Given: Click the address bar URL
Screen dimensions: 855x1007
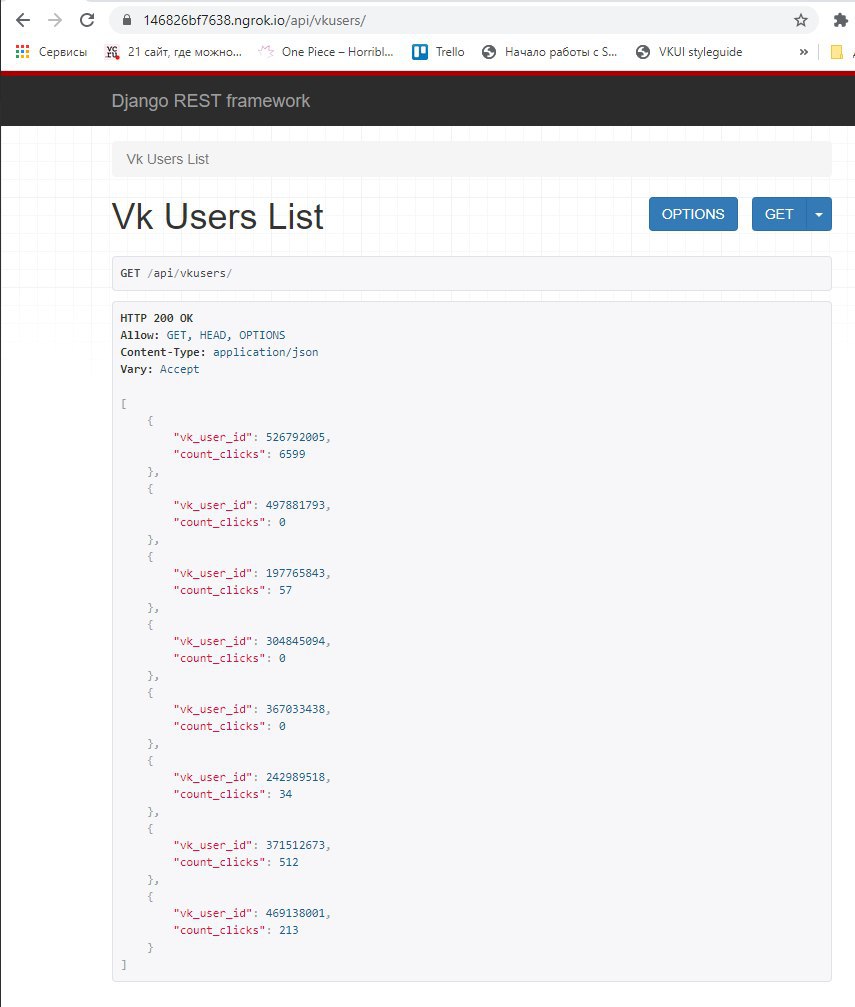Looking at the screenshot, I should tap(254, 20).
